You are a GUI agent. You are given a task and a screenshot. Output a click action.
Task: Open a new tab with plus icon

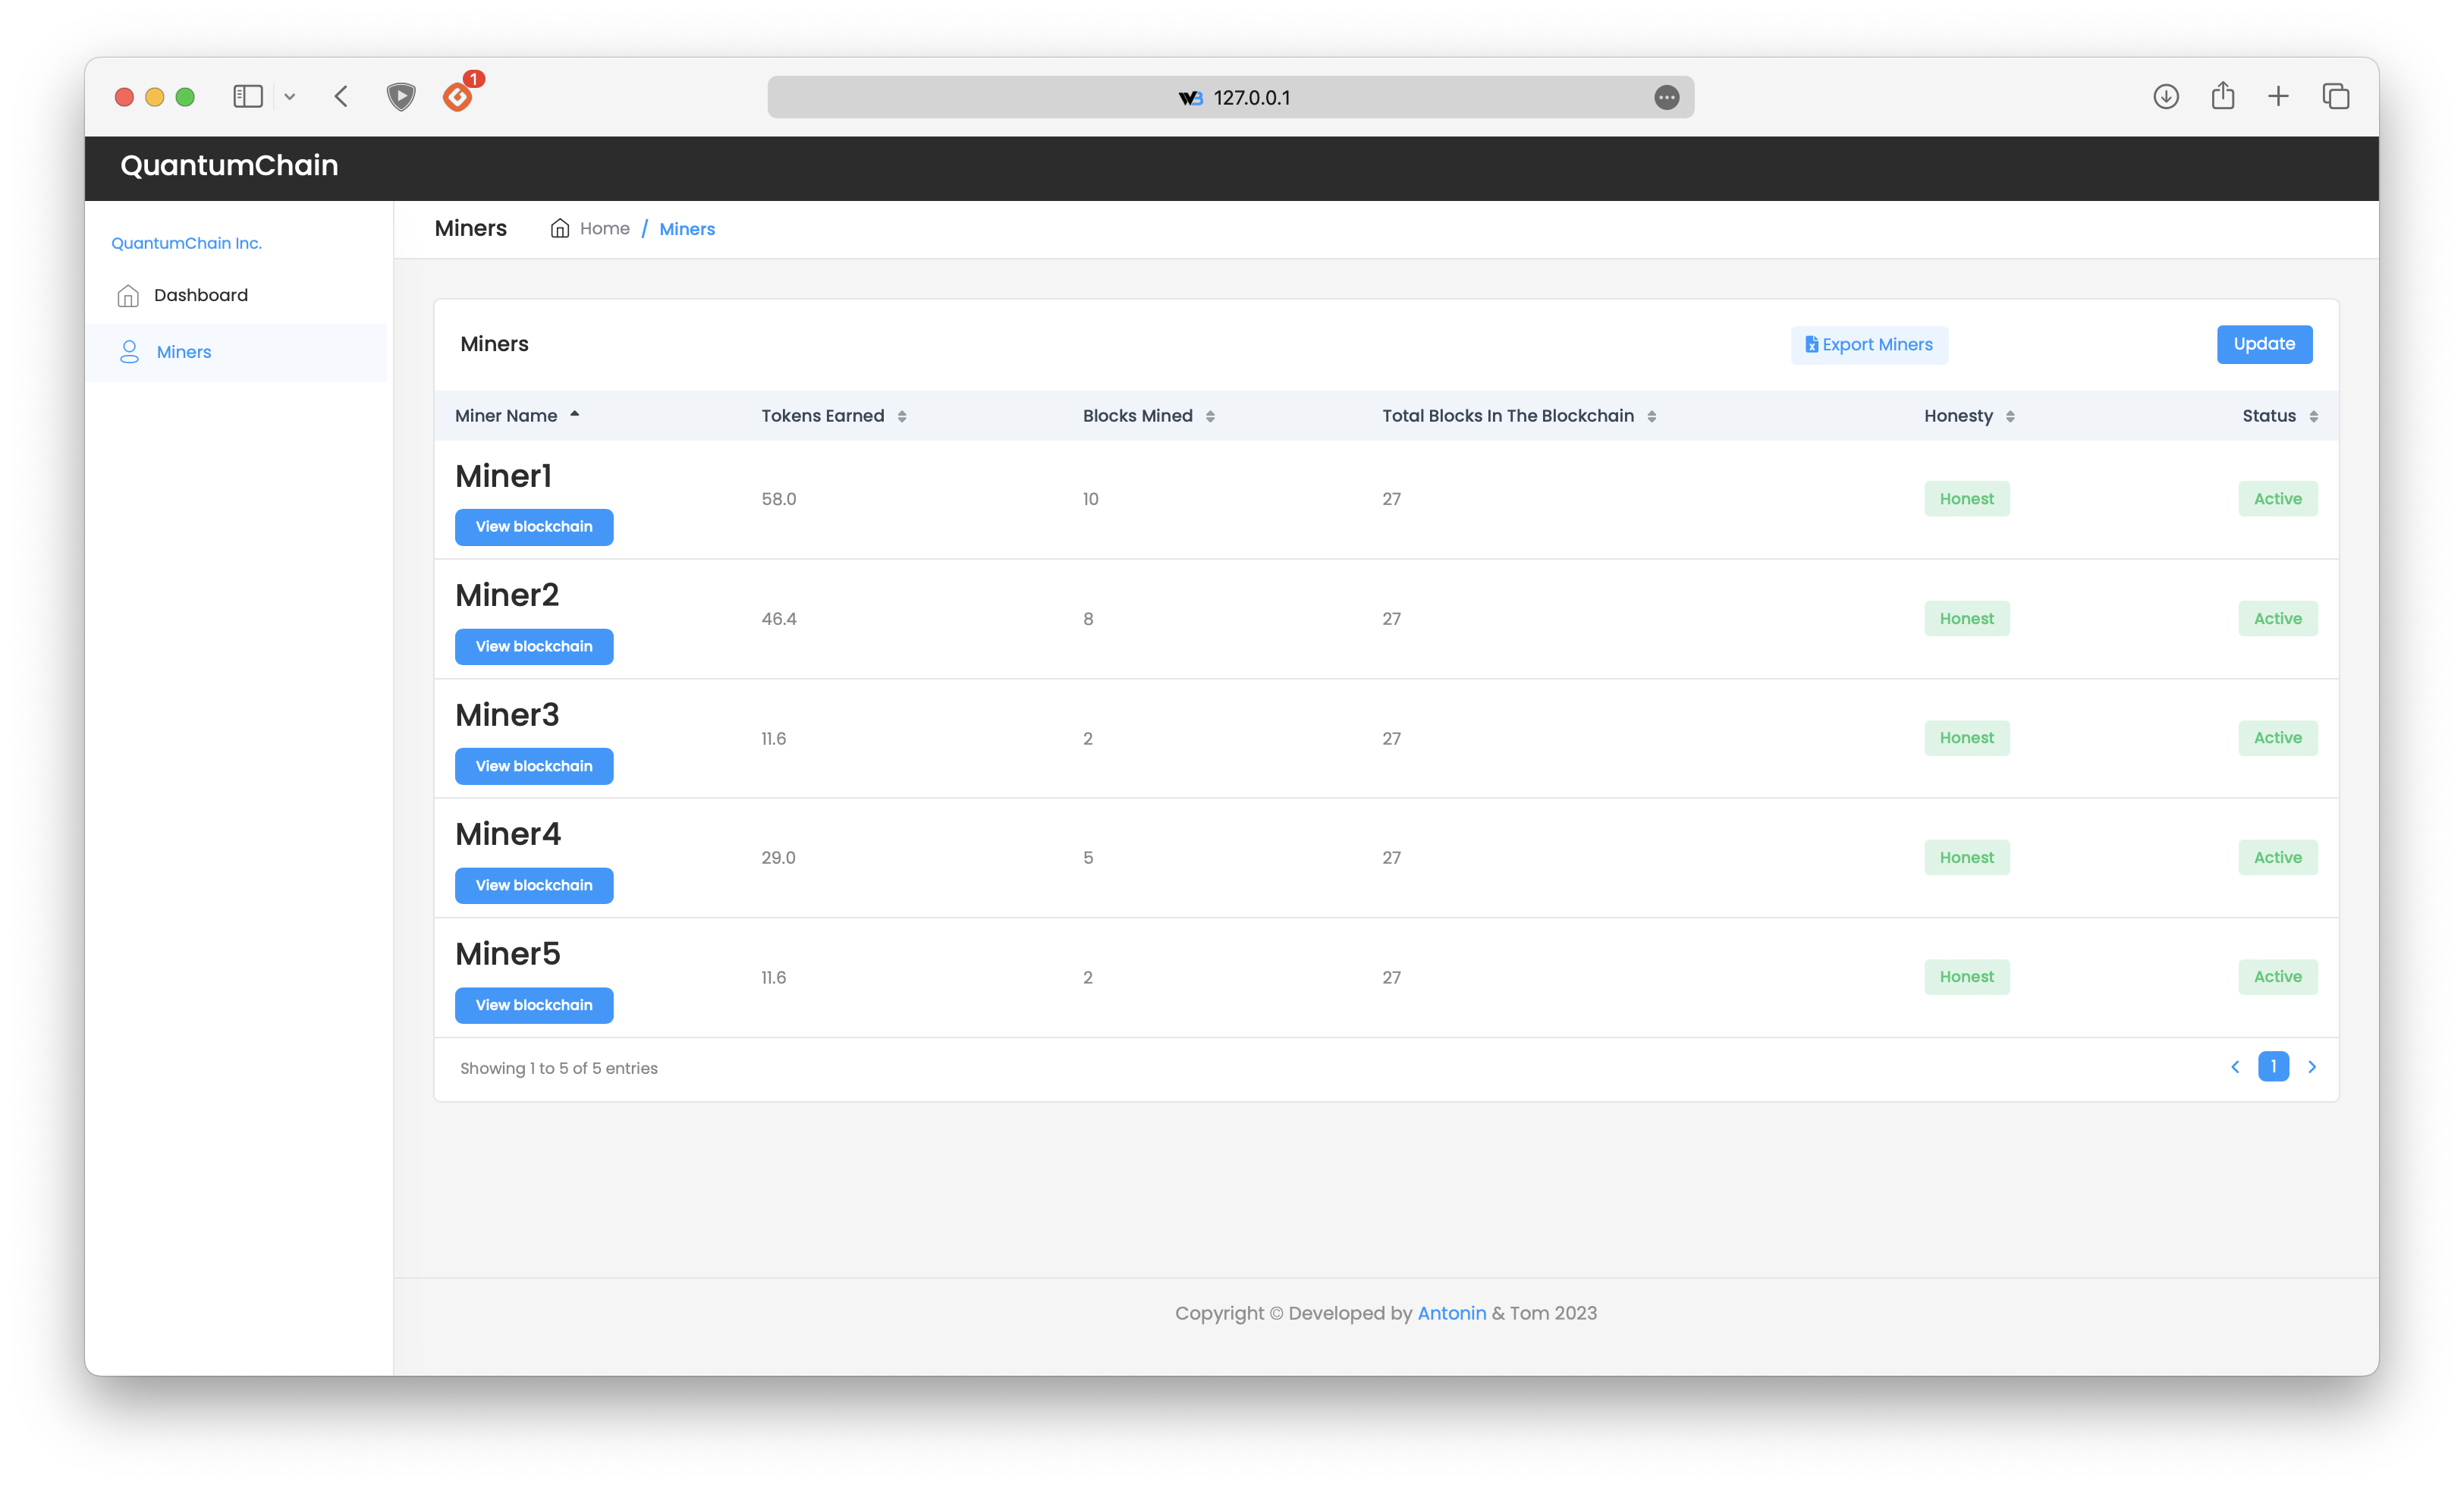tap(2278, 96)
